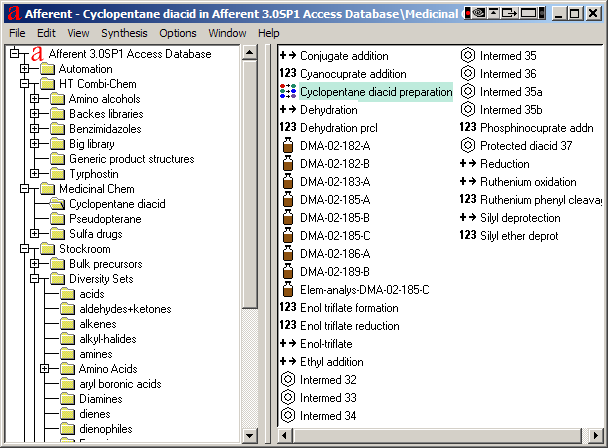
Task: Expand the Bulk precursors tree node
Action: pos(35,264)
